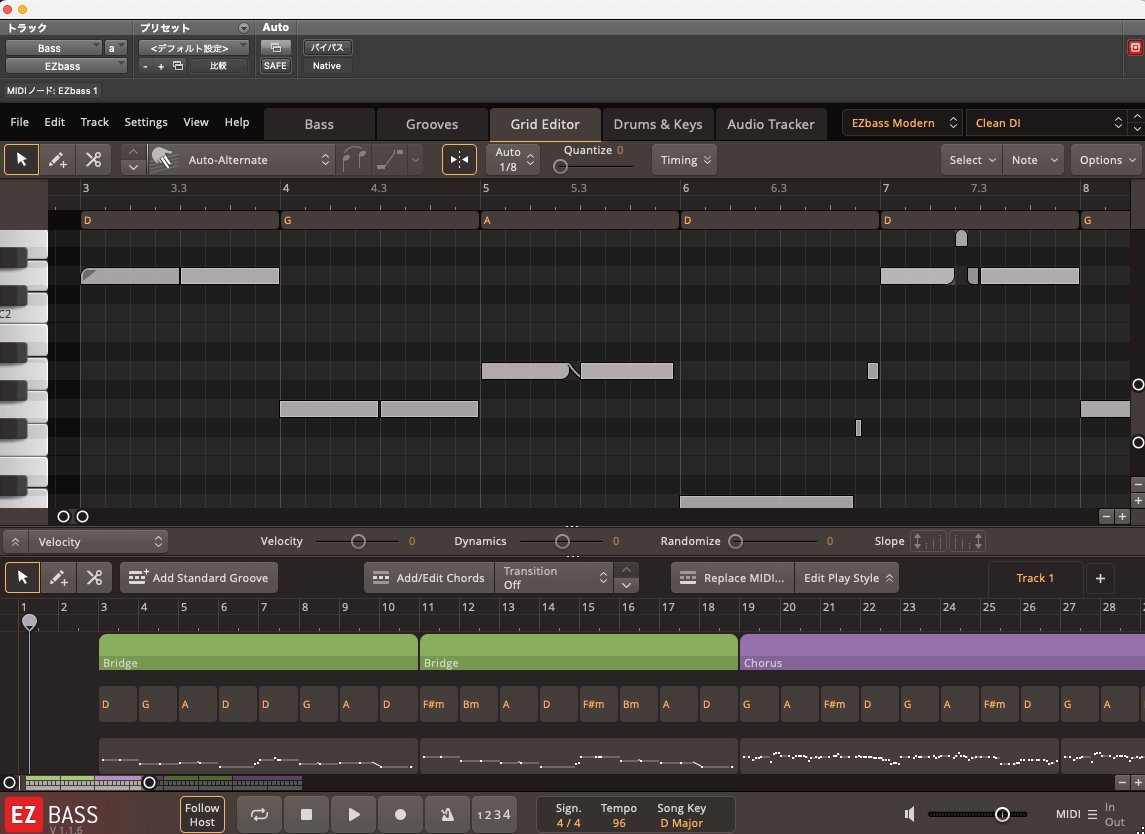Select the arrow tool in song track toolbar

click(22, 578)
